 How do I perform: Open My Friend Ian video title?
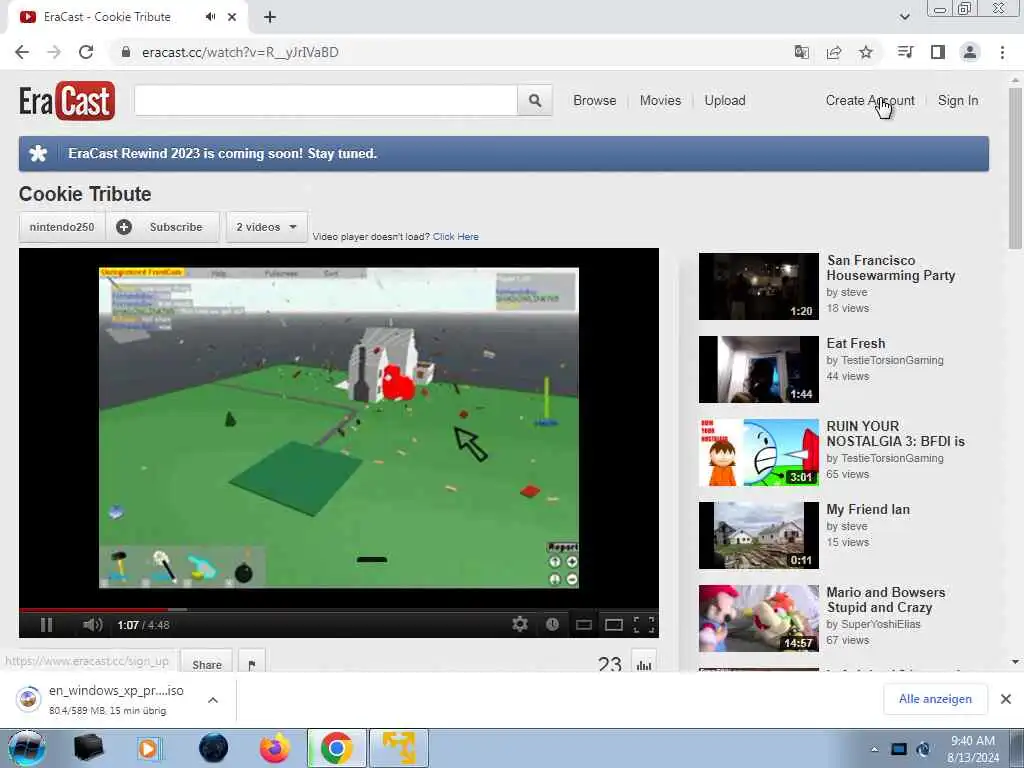click(868, 509)
